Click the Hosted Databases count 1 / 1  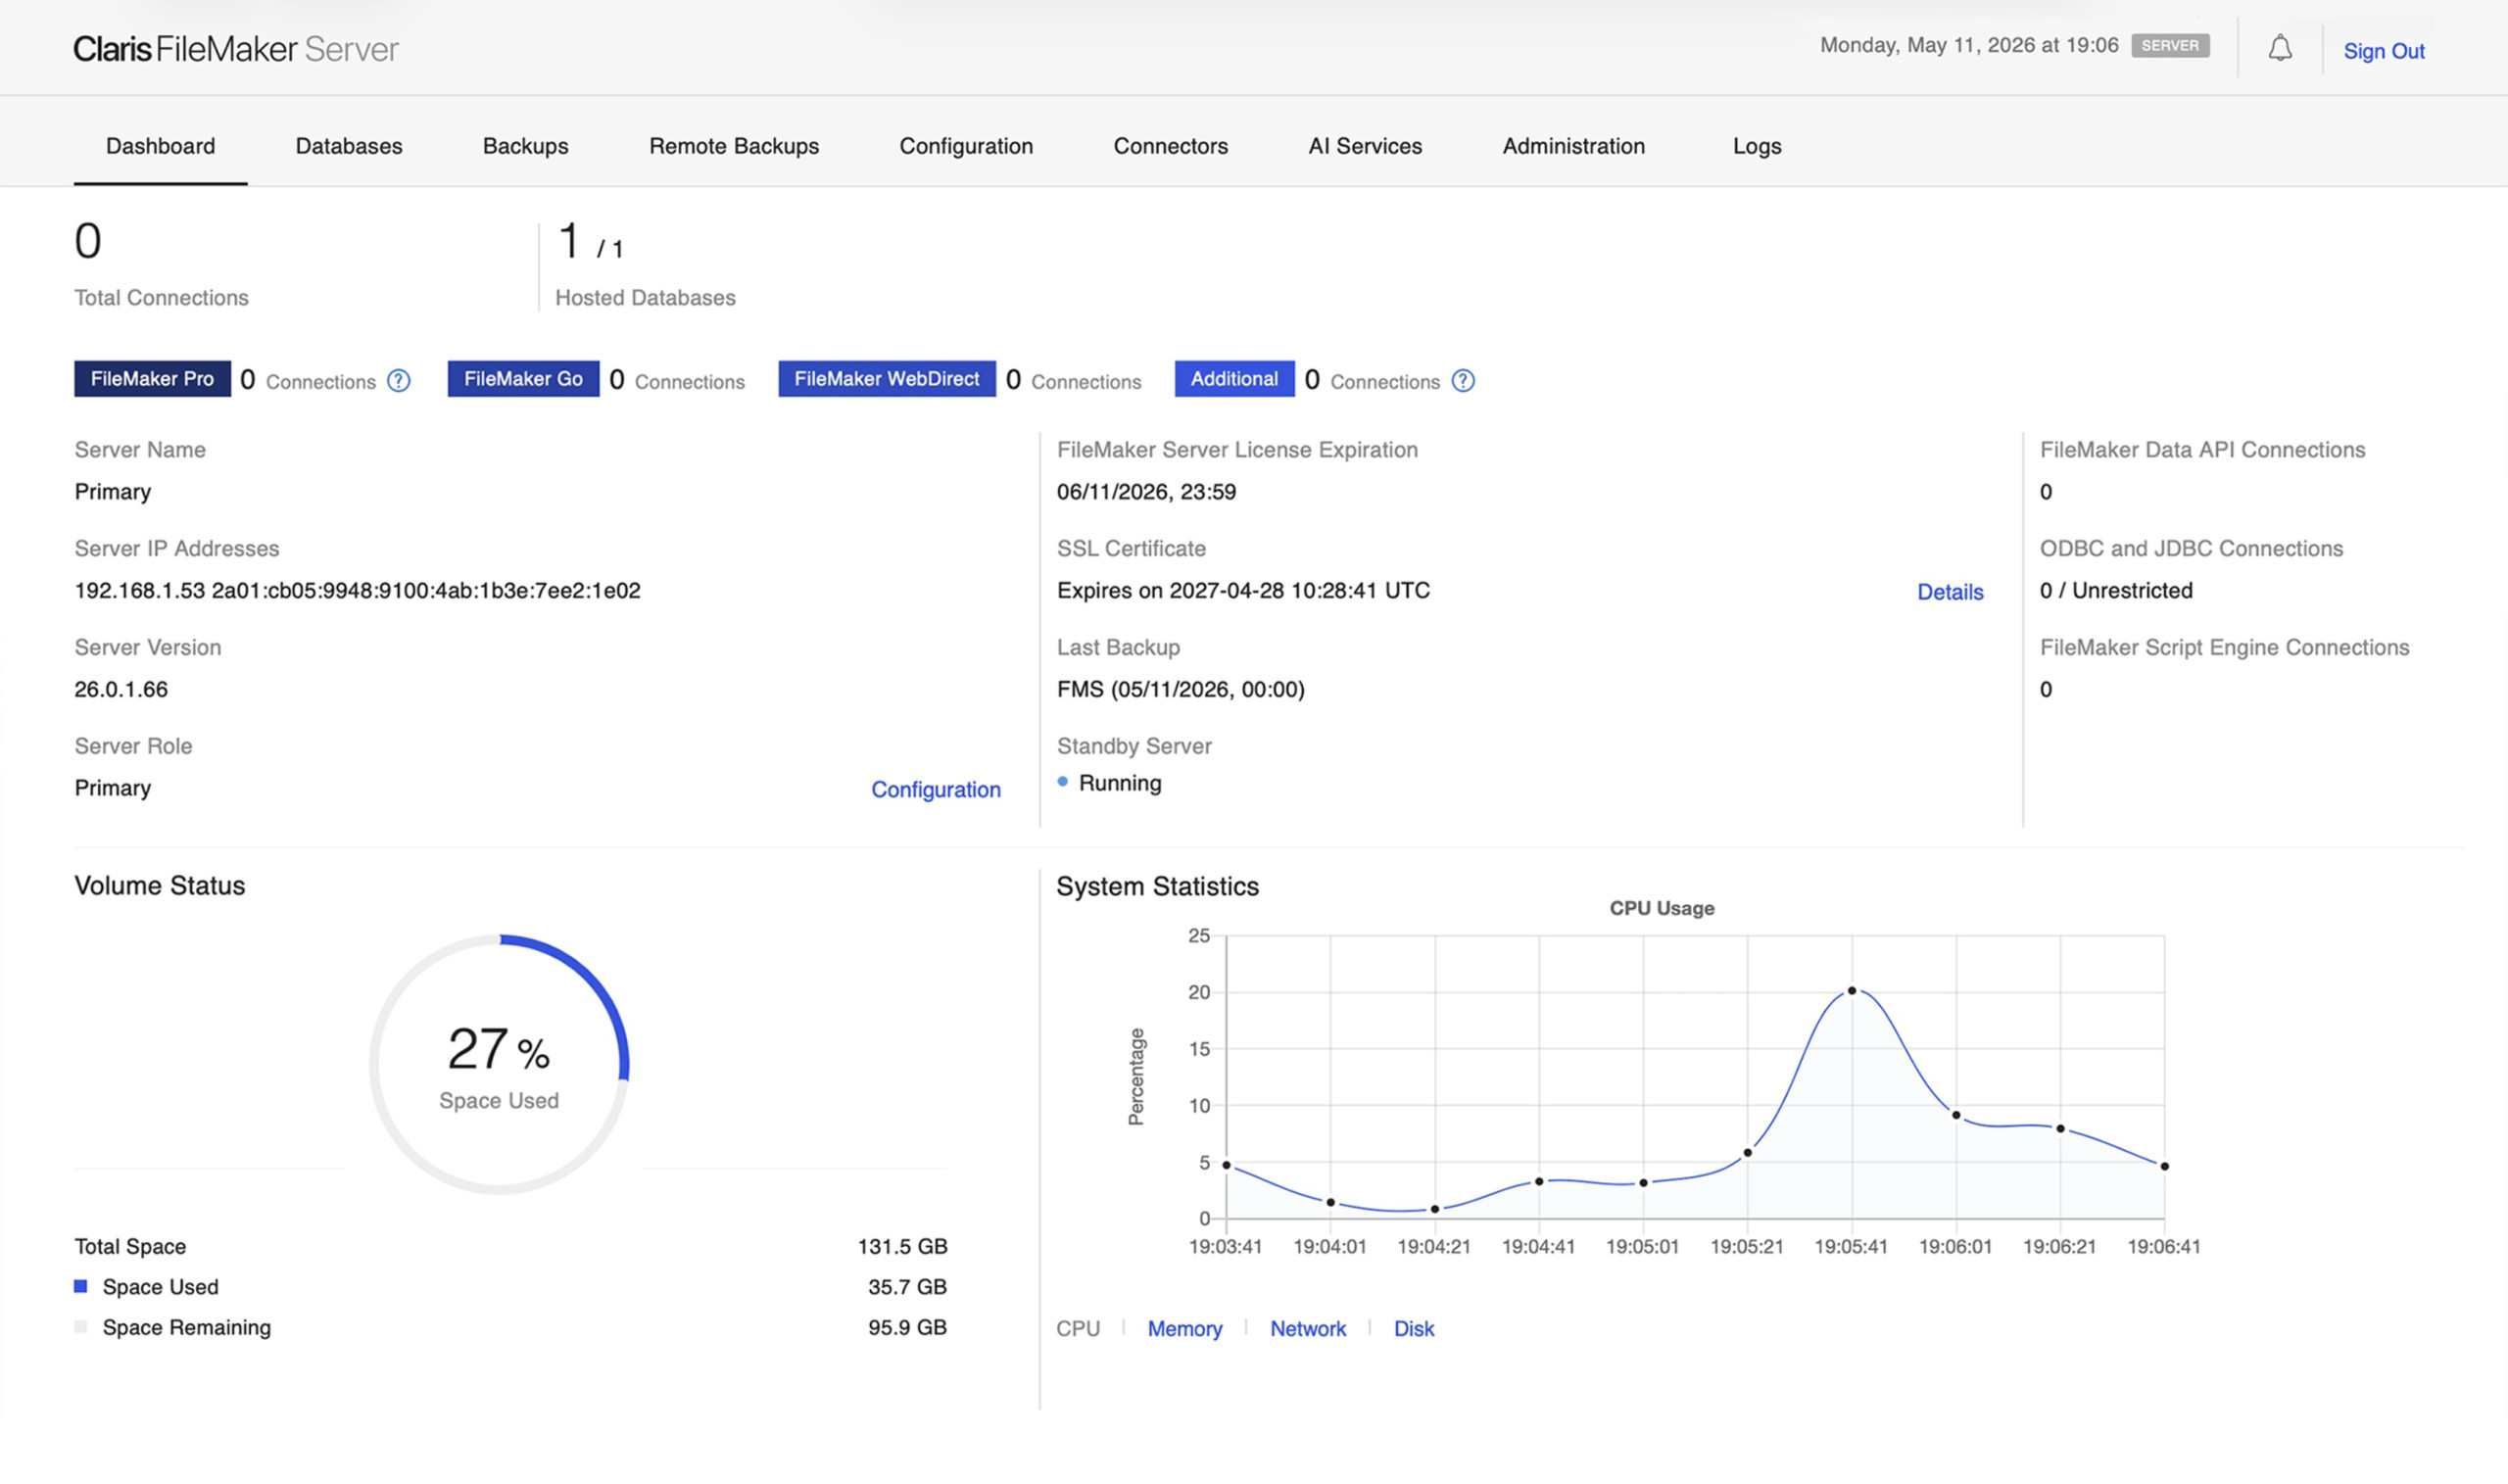click(590, 242)
